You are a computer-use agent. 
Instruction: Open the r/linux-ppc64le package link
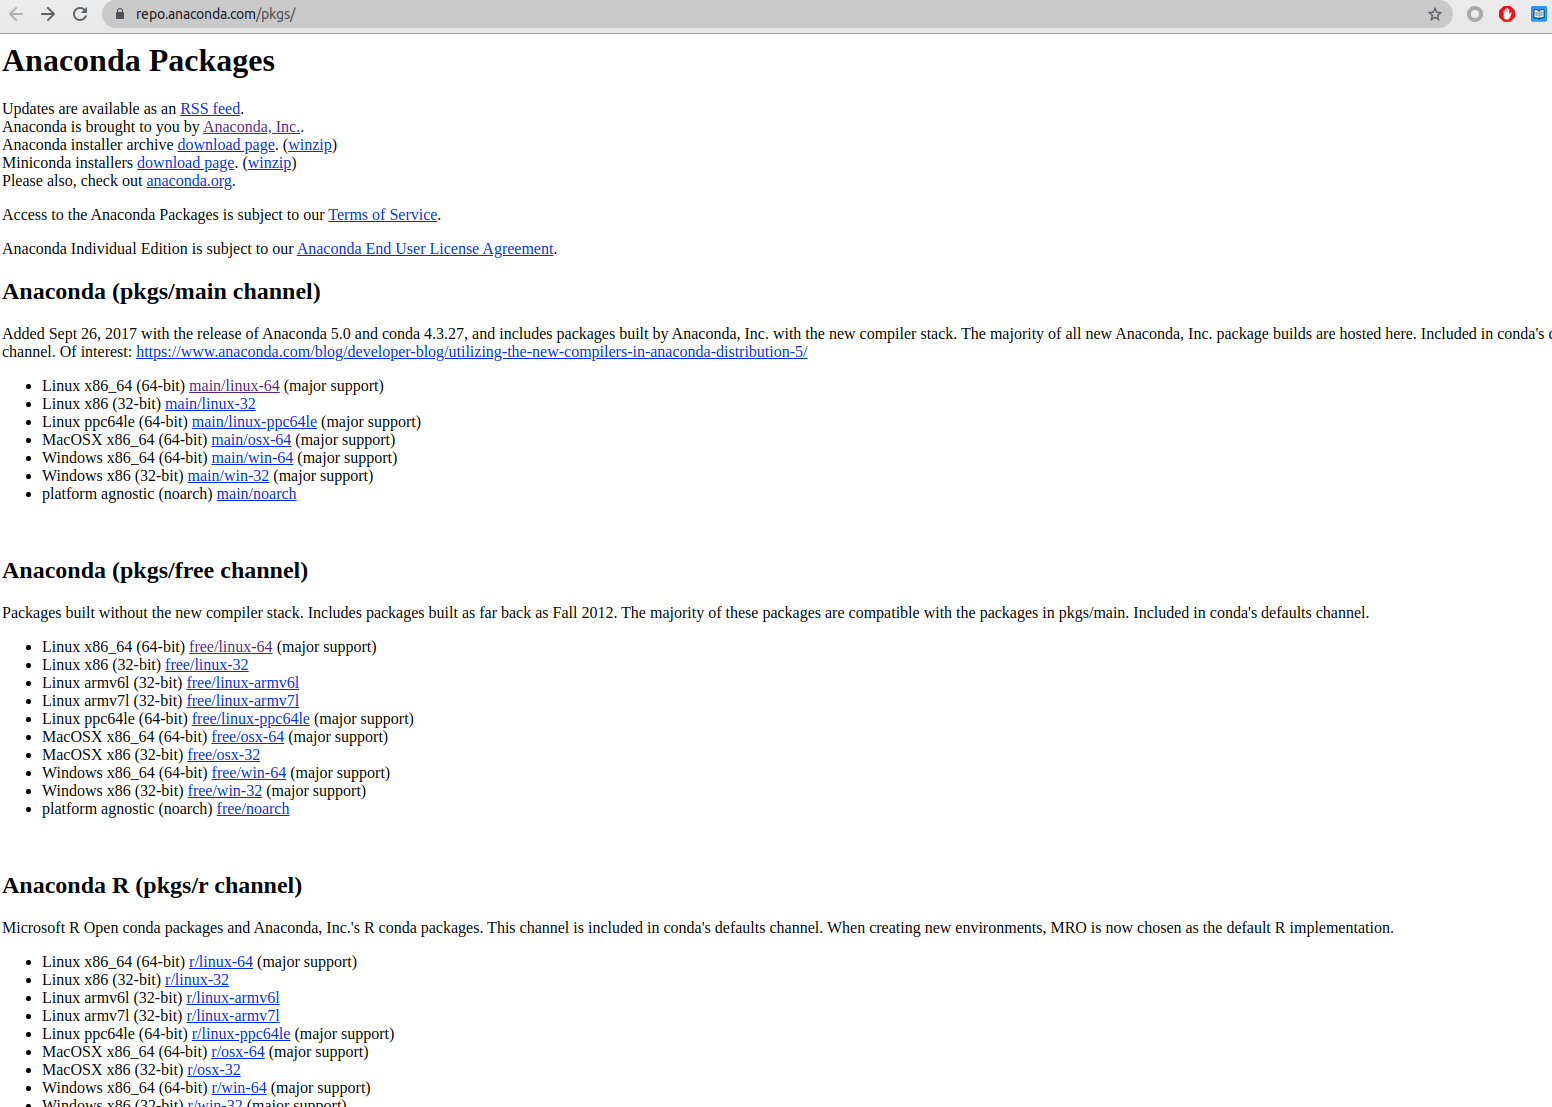coord(241,1034)
